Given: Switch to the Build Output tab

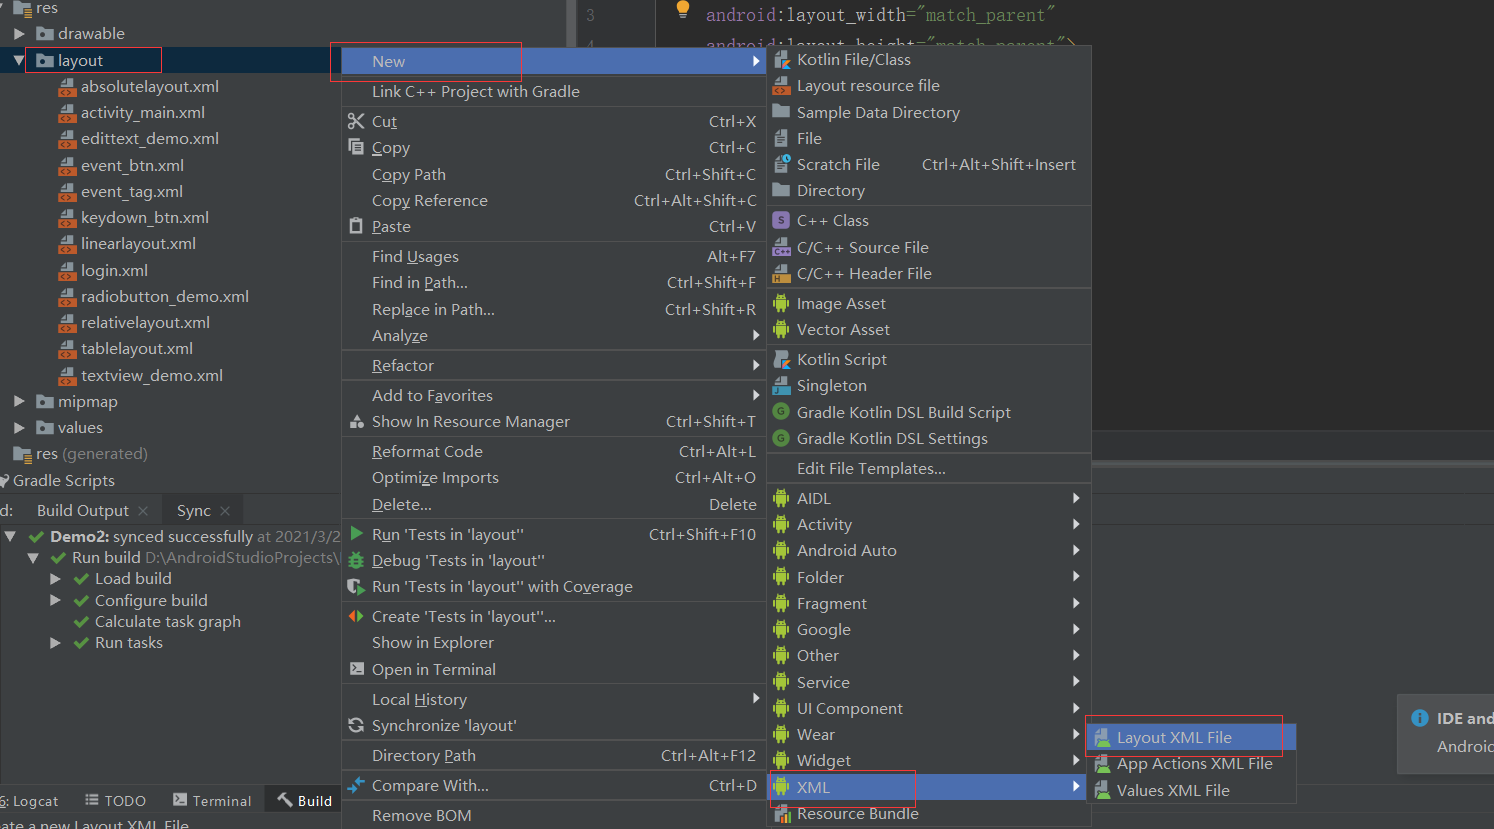Looking at the screenshot, I should click(x=83, y=511).
